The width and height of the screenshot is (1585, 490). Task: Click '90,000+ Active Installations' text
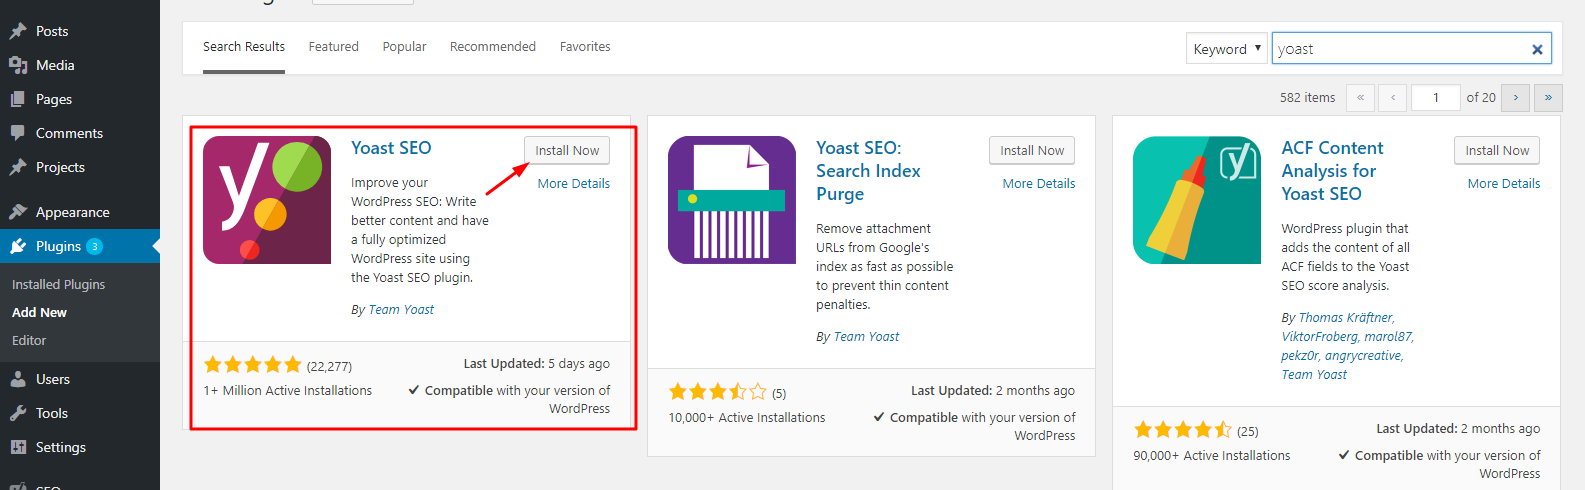1212,455
